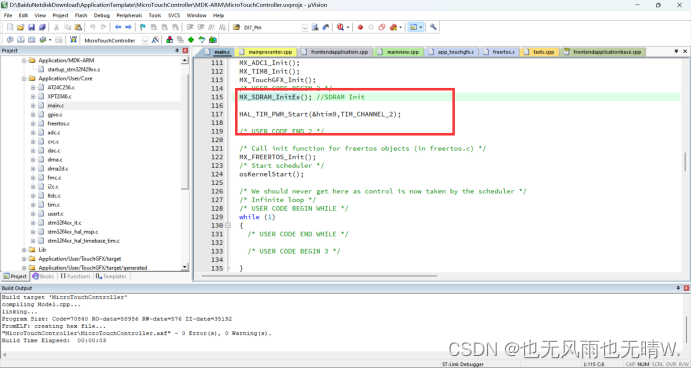Open the DI7_Pin find combo box dropdown

click(305, 27)
